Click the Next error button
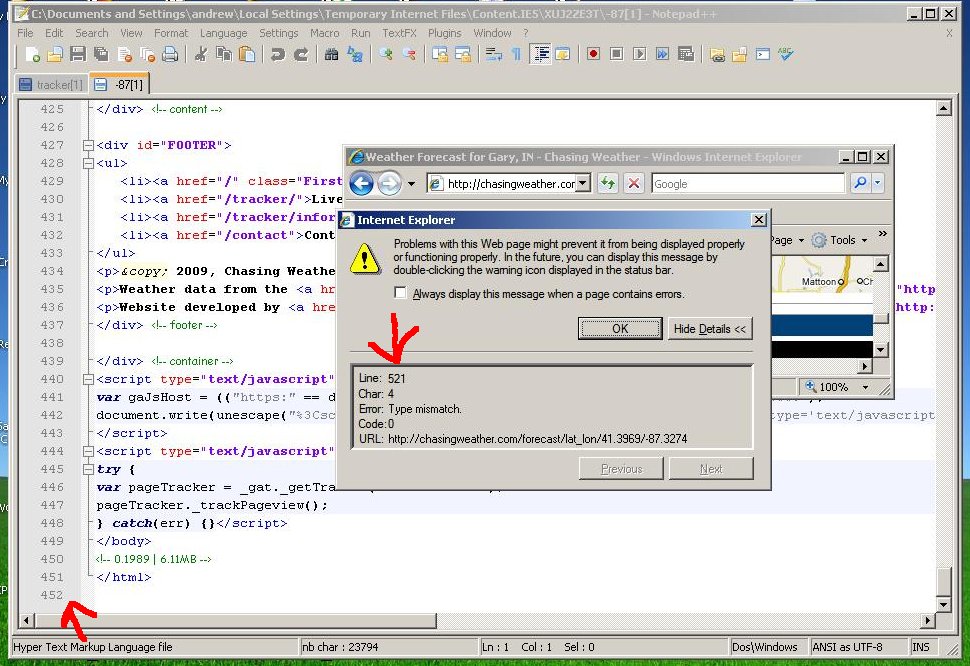 point(711,469)
